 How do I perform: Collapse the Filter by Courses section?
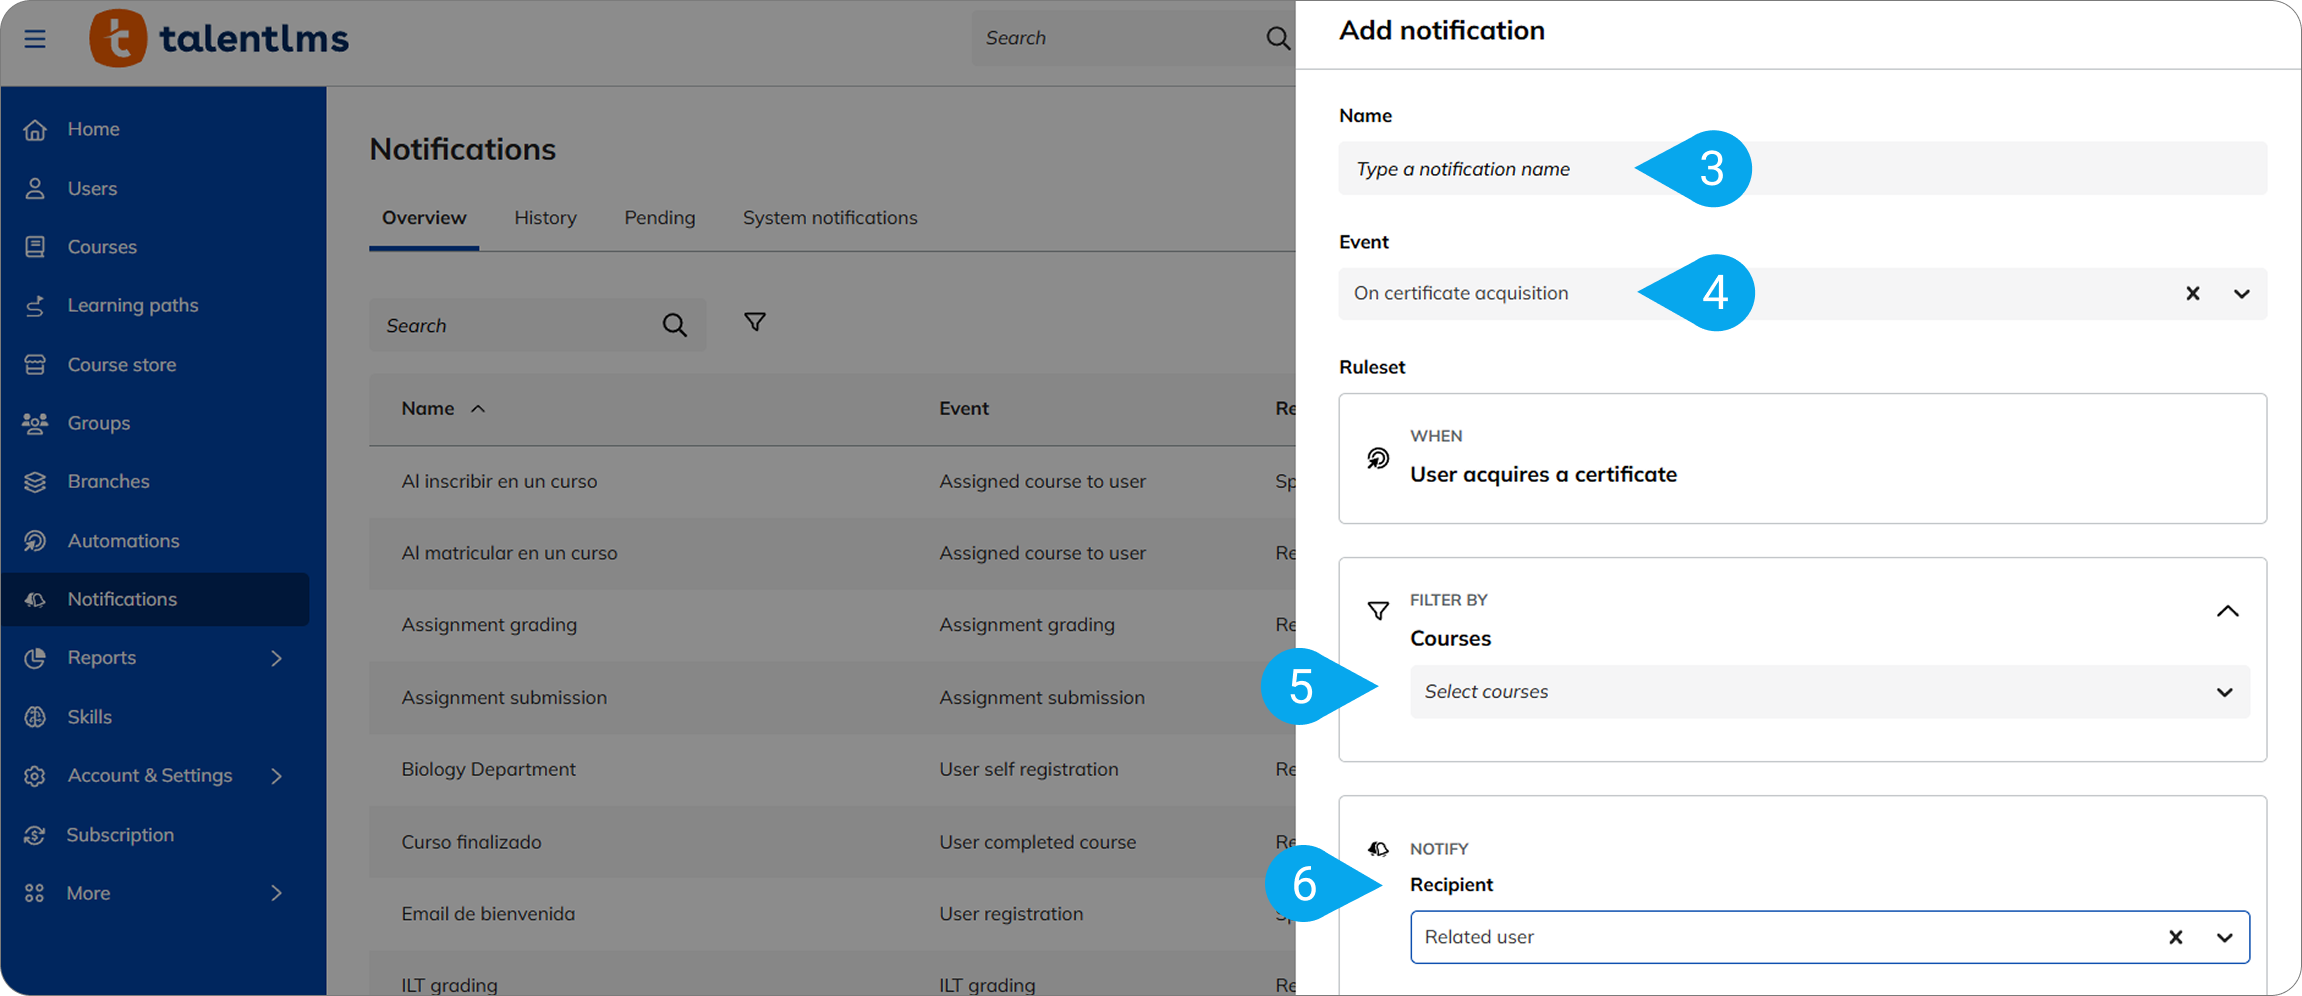(x=2227, y=612)
